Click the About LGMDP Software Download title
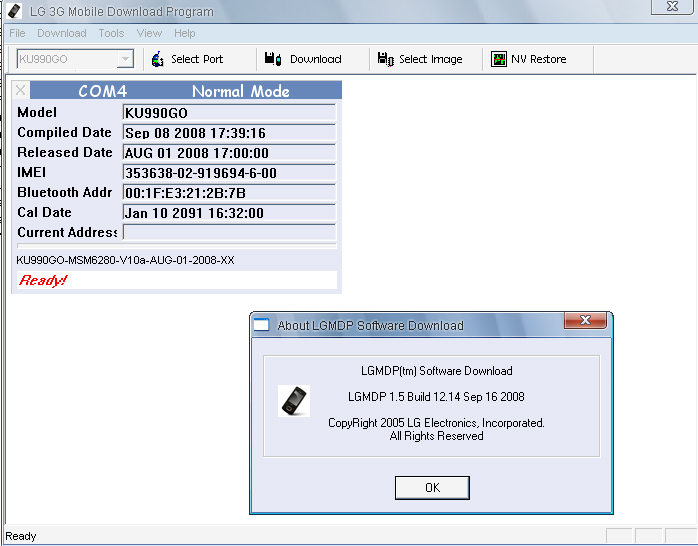Viewport: 698px width, 546px height. point(370,326)
